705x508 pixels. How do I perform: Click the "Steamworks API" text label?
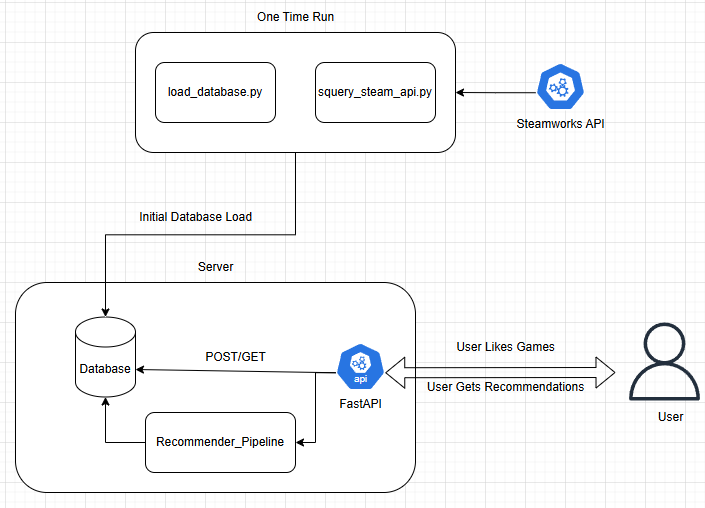click(558, 124)
